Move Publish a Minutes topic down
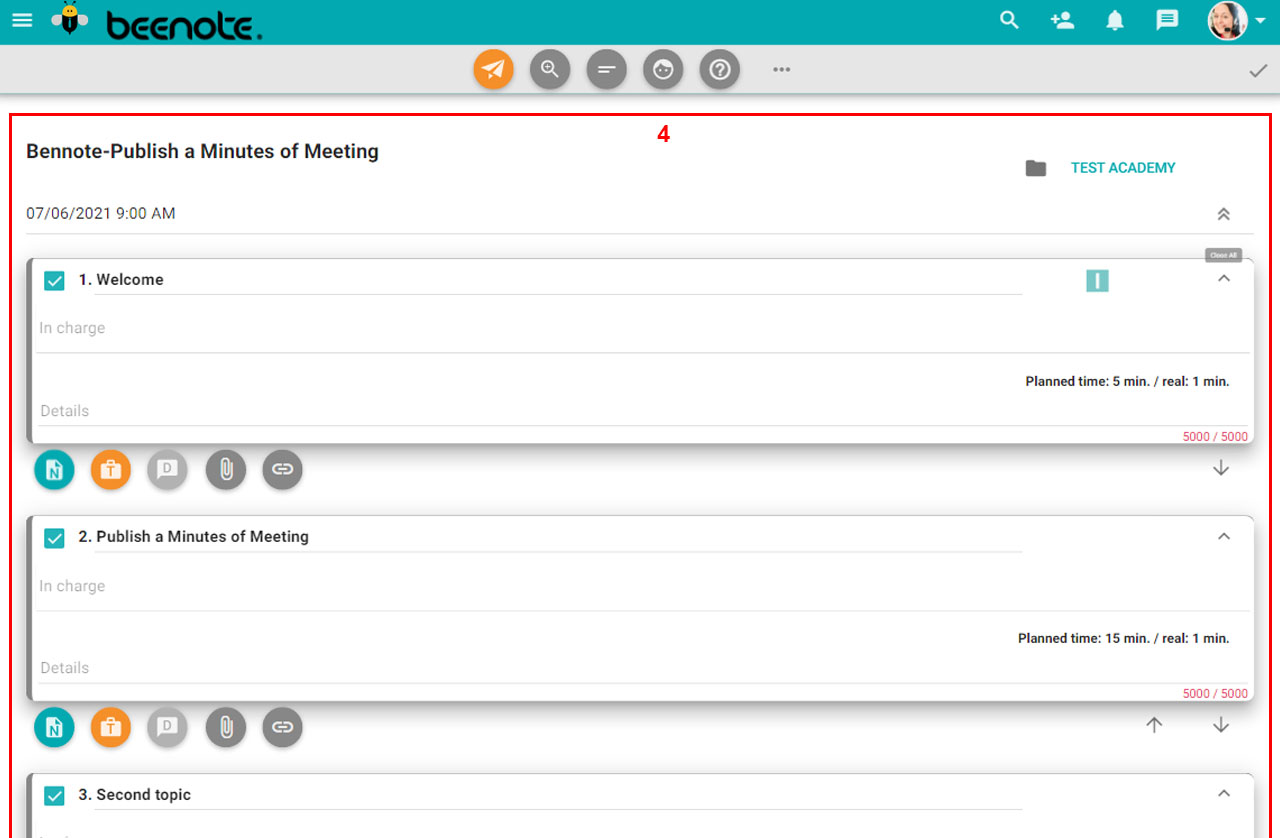The image size is (1280, 838). (1221, 725)
